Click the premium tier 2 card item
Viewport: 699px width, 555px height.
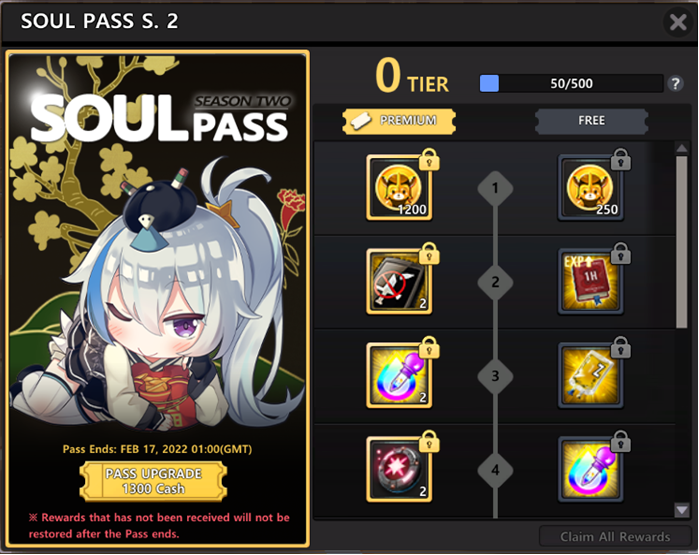point(399,282)
